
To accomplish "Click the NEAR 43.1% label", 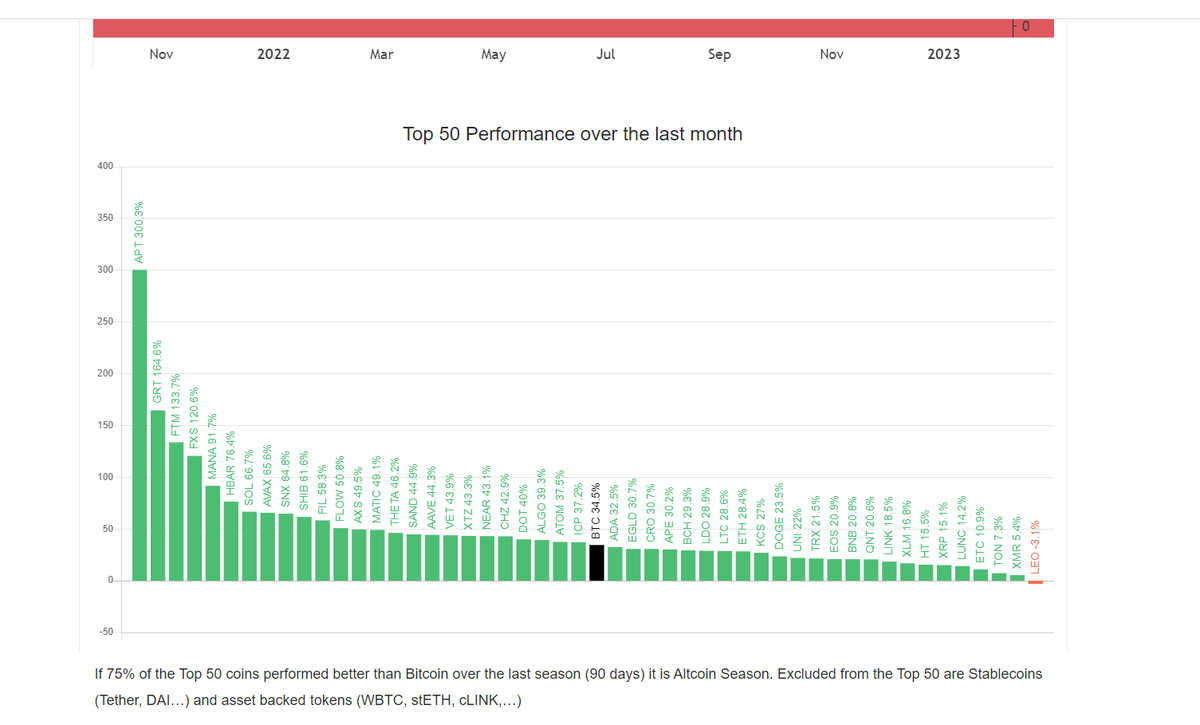I will 487,498.
